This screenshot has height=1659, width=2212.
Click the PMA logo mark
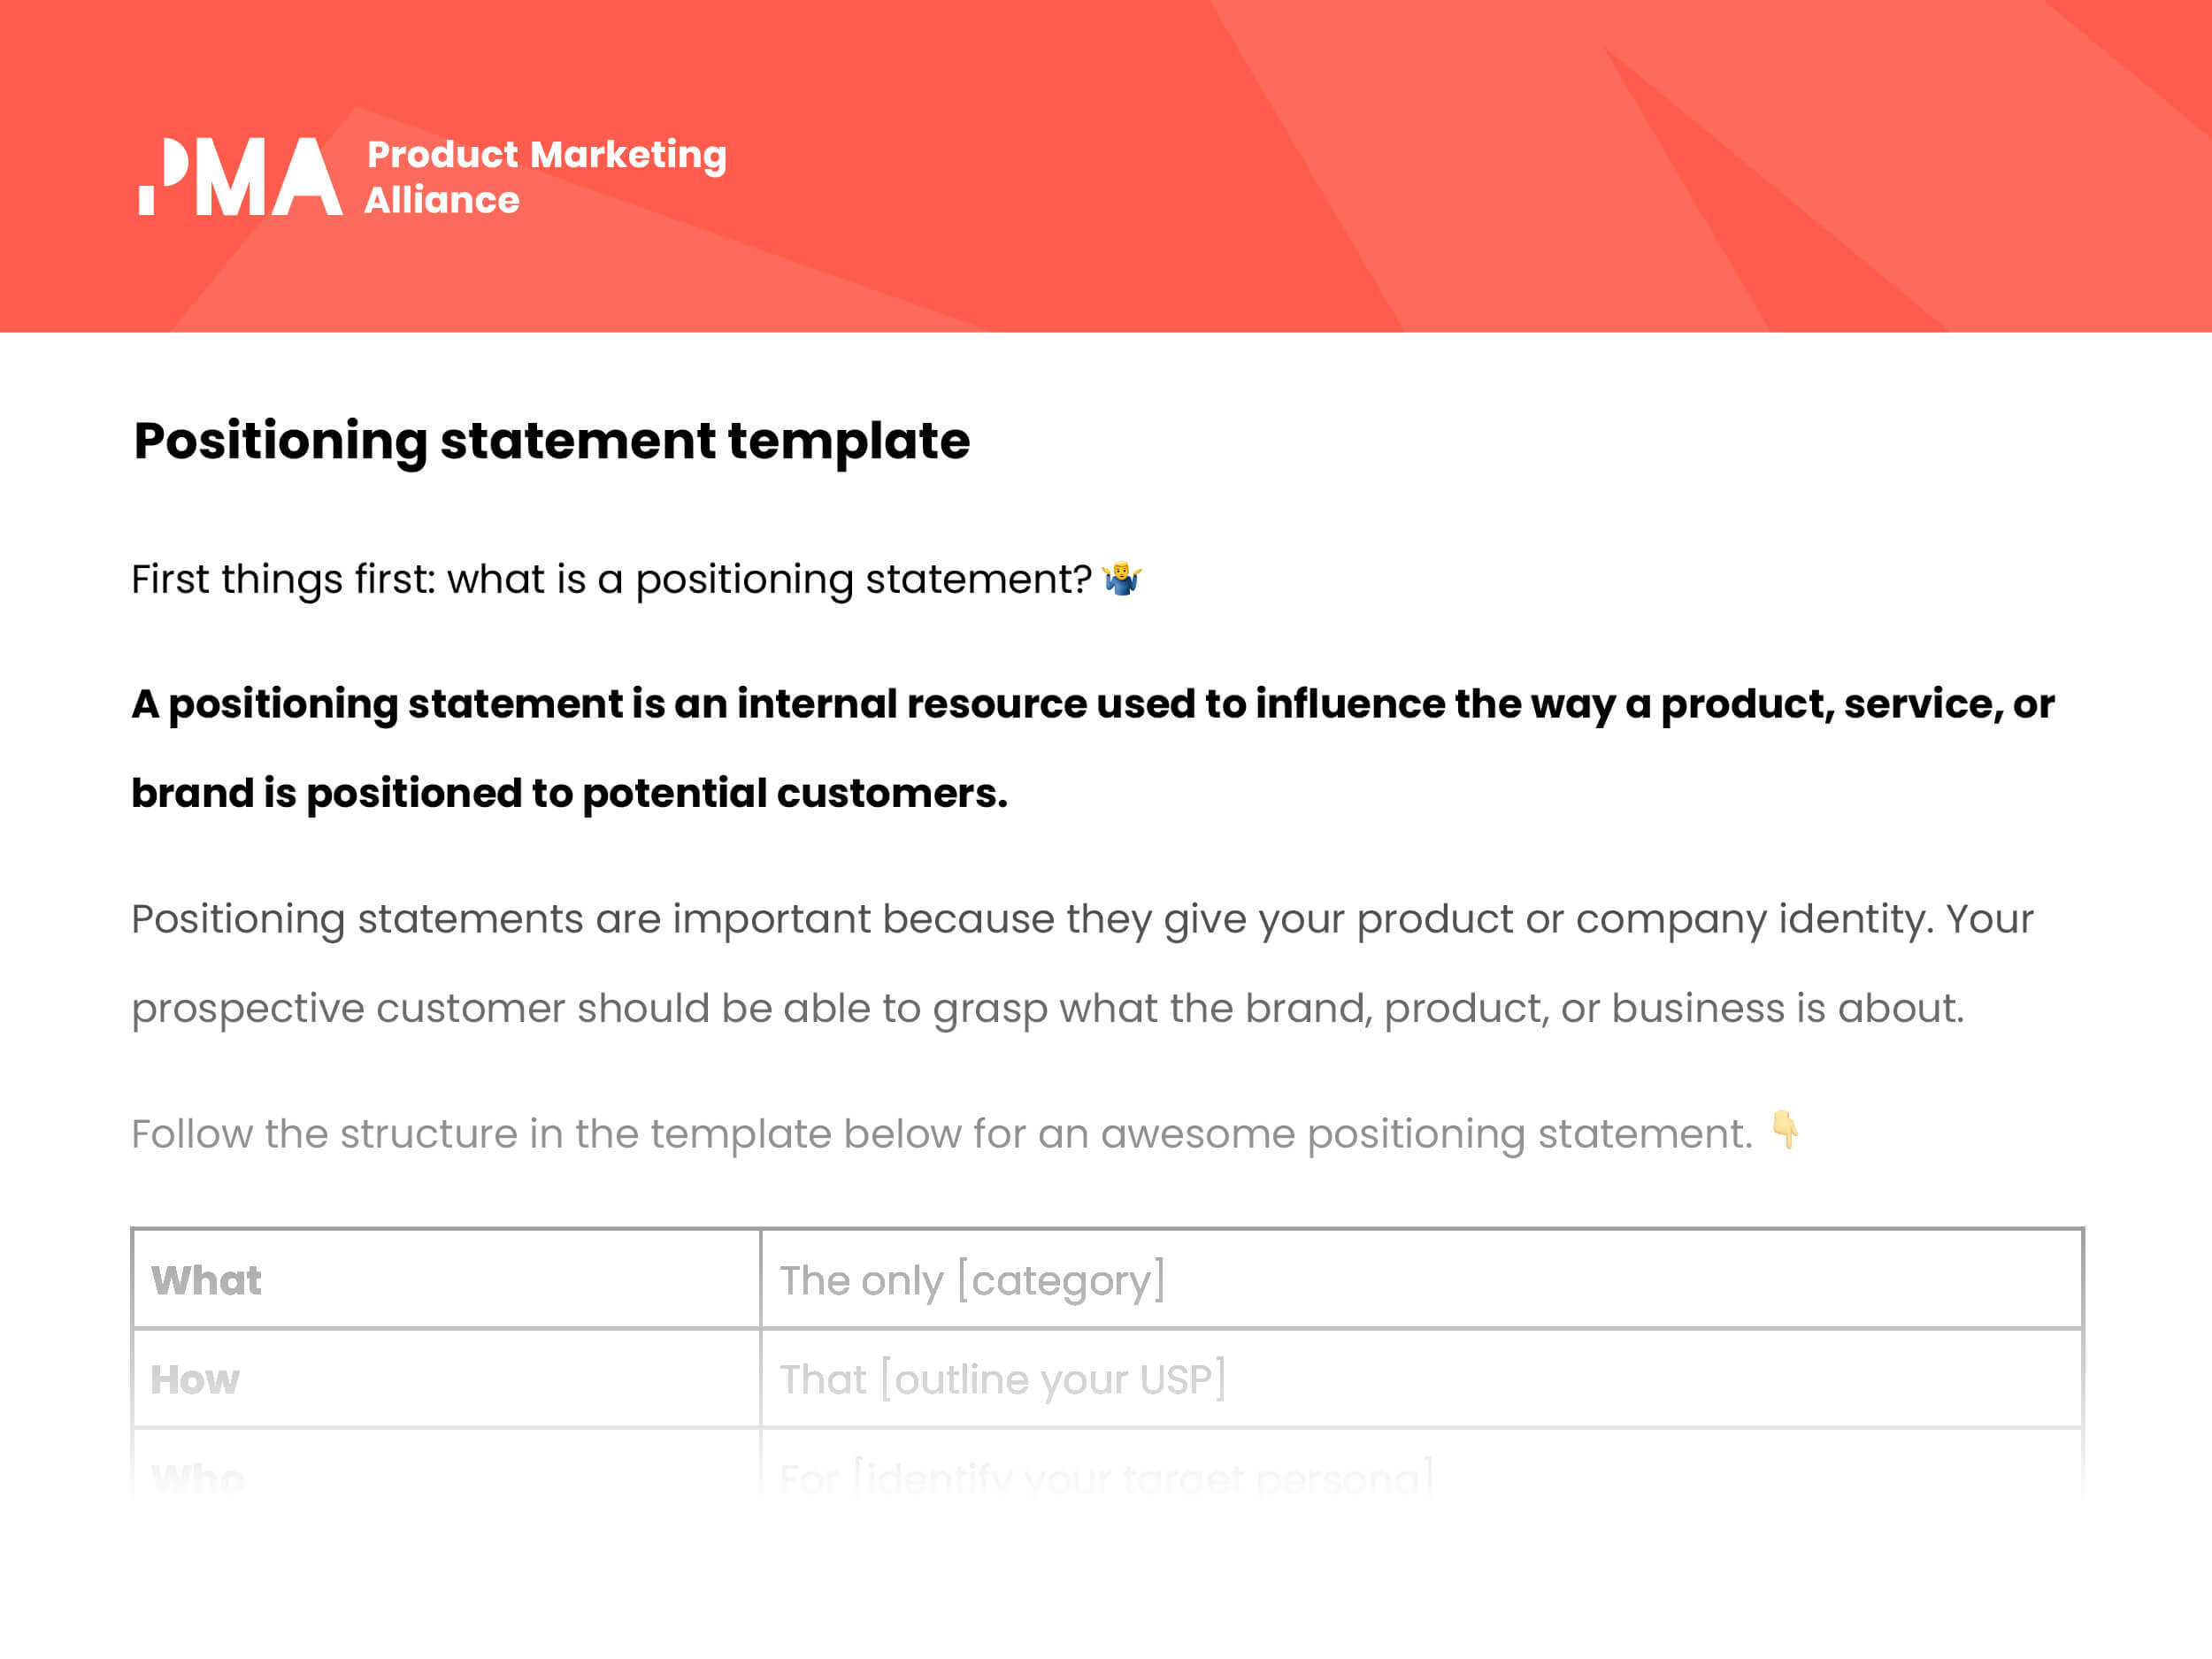point(240,176)
